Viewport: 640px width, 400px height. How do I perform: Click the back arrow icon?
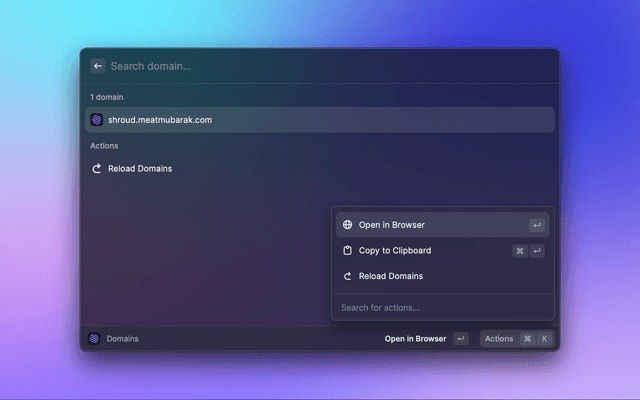[x=98, y=66]
